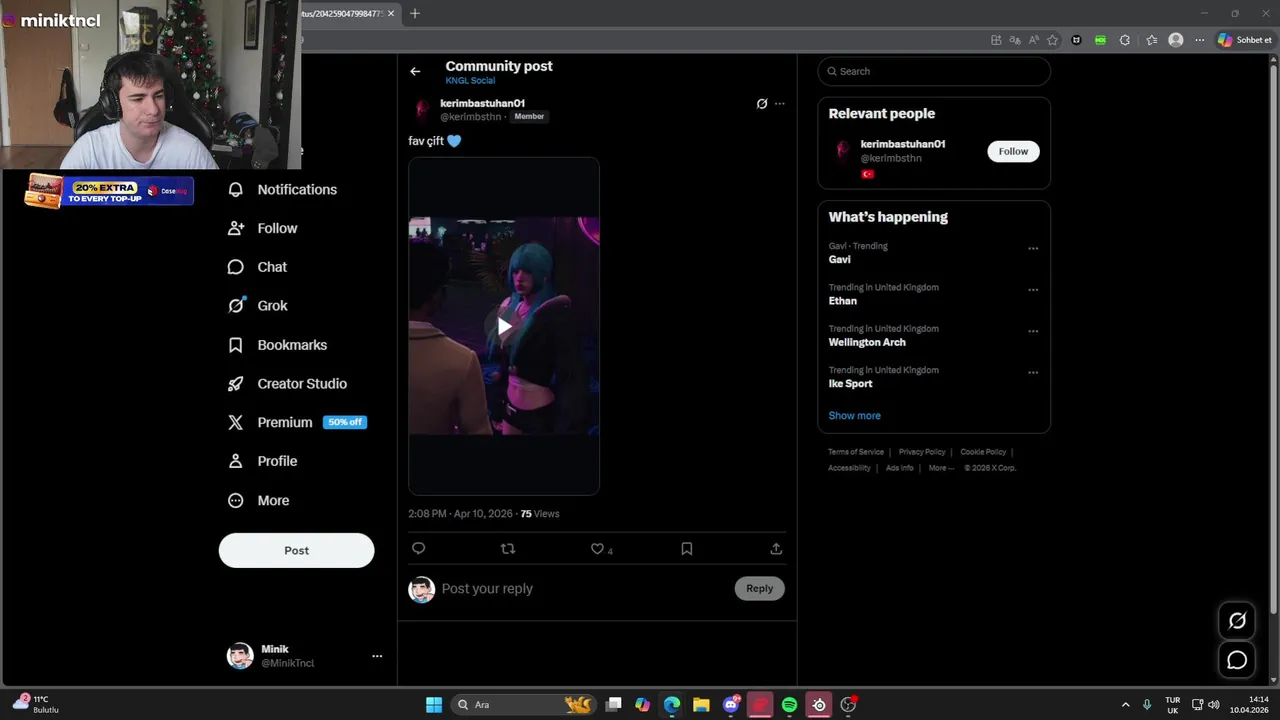Open the Accessibility footer link
1280x720 pixels.
[x=849, y=468]
